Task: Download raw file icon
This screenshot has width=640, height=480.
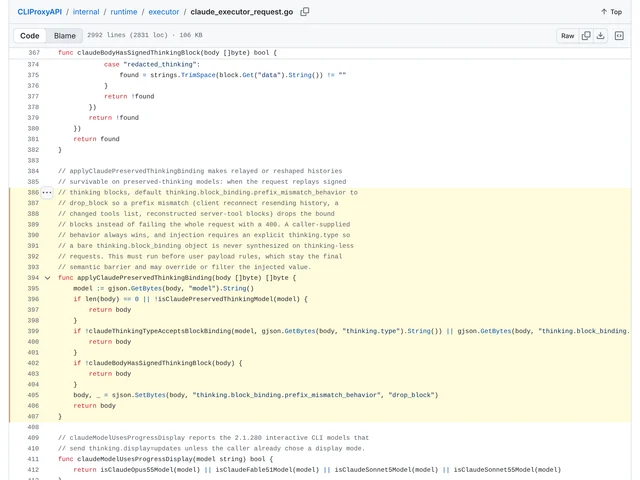Action: (600, 36)
